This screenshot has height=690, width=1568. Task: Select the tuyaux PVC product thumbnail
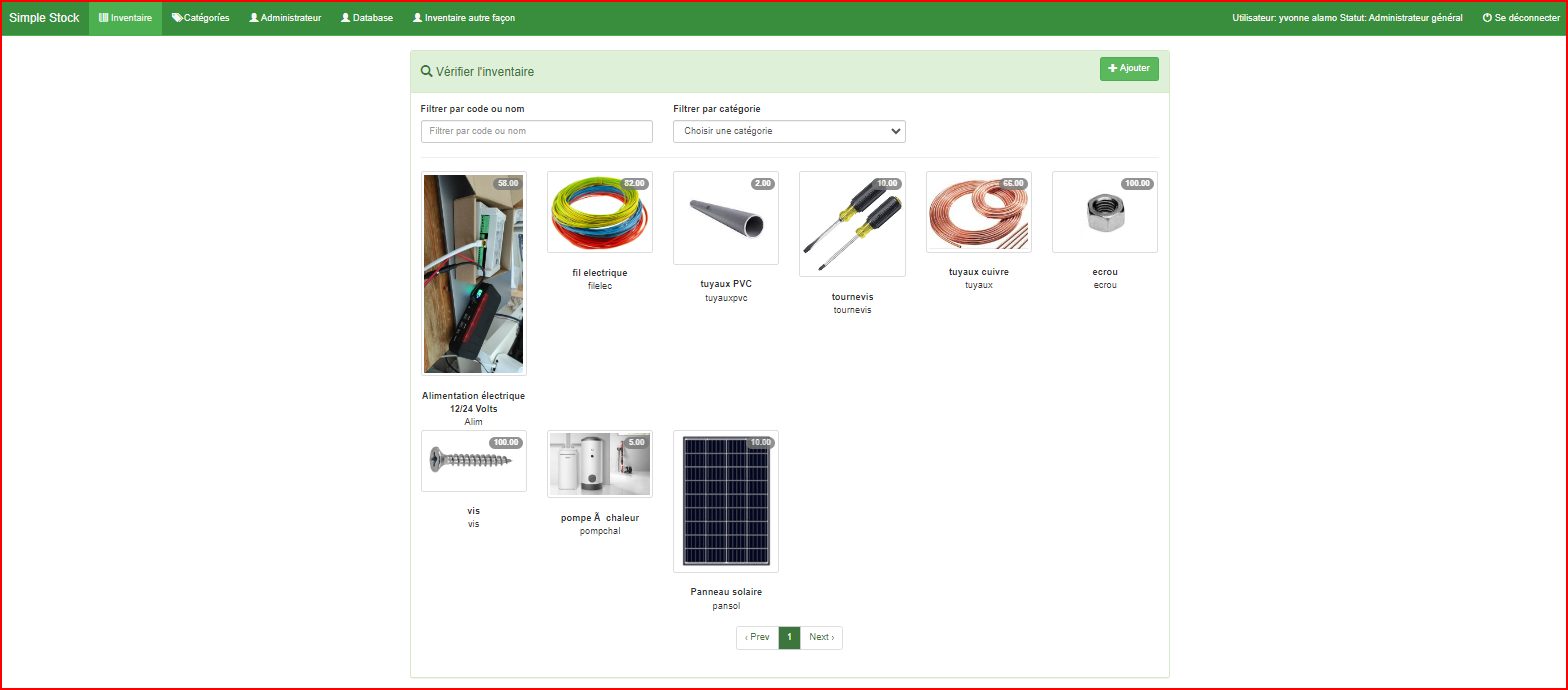(725, 218)
